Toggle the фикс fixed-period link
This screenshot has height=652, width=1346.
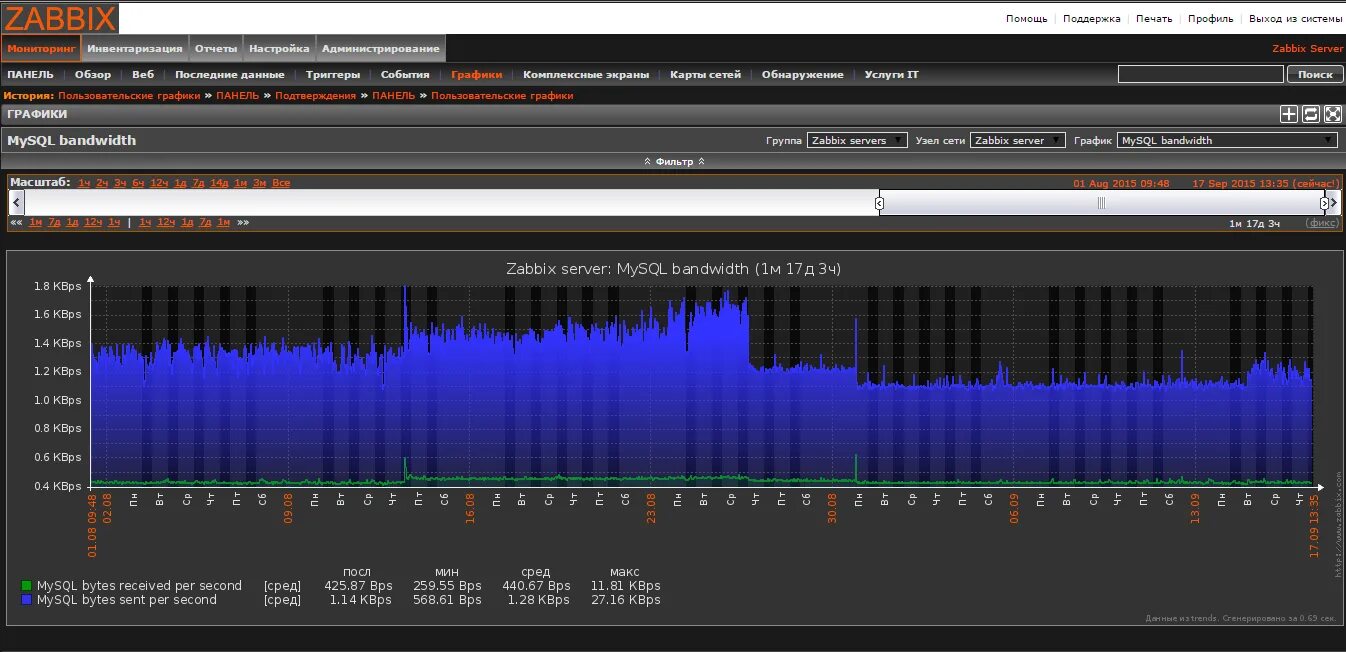1323,223
